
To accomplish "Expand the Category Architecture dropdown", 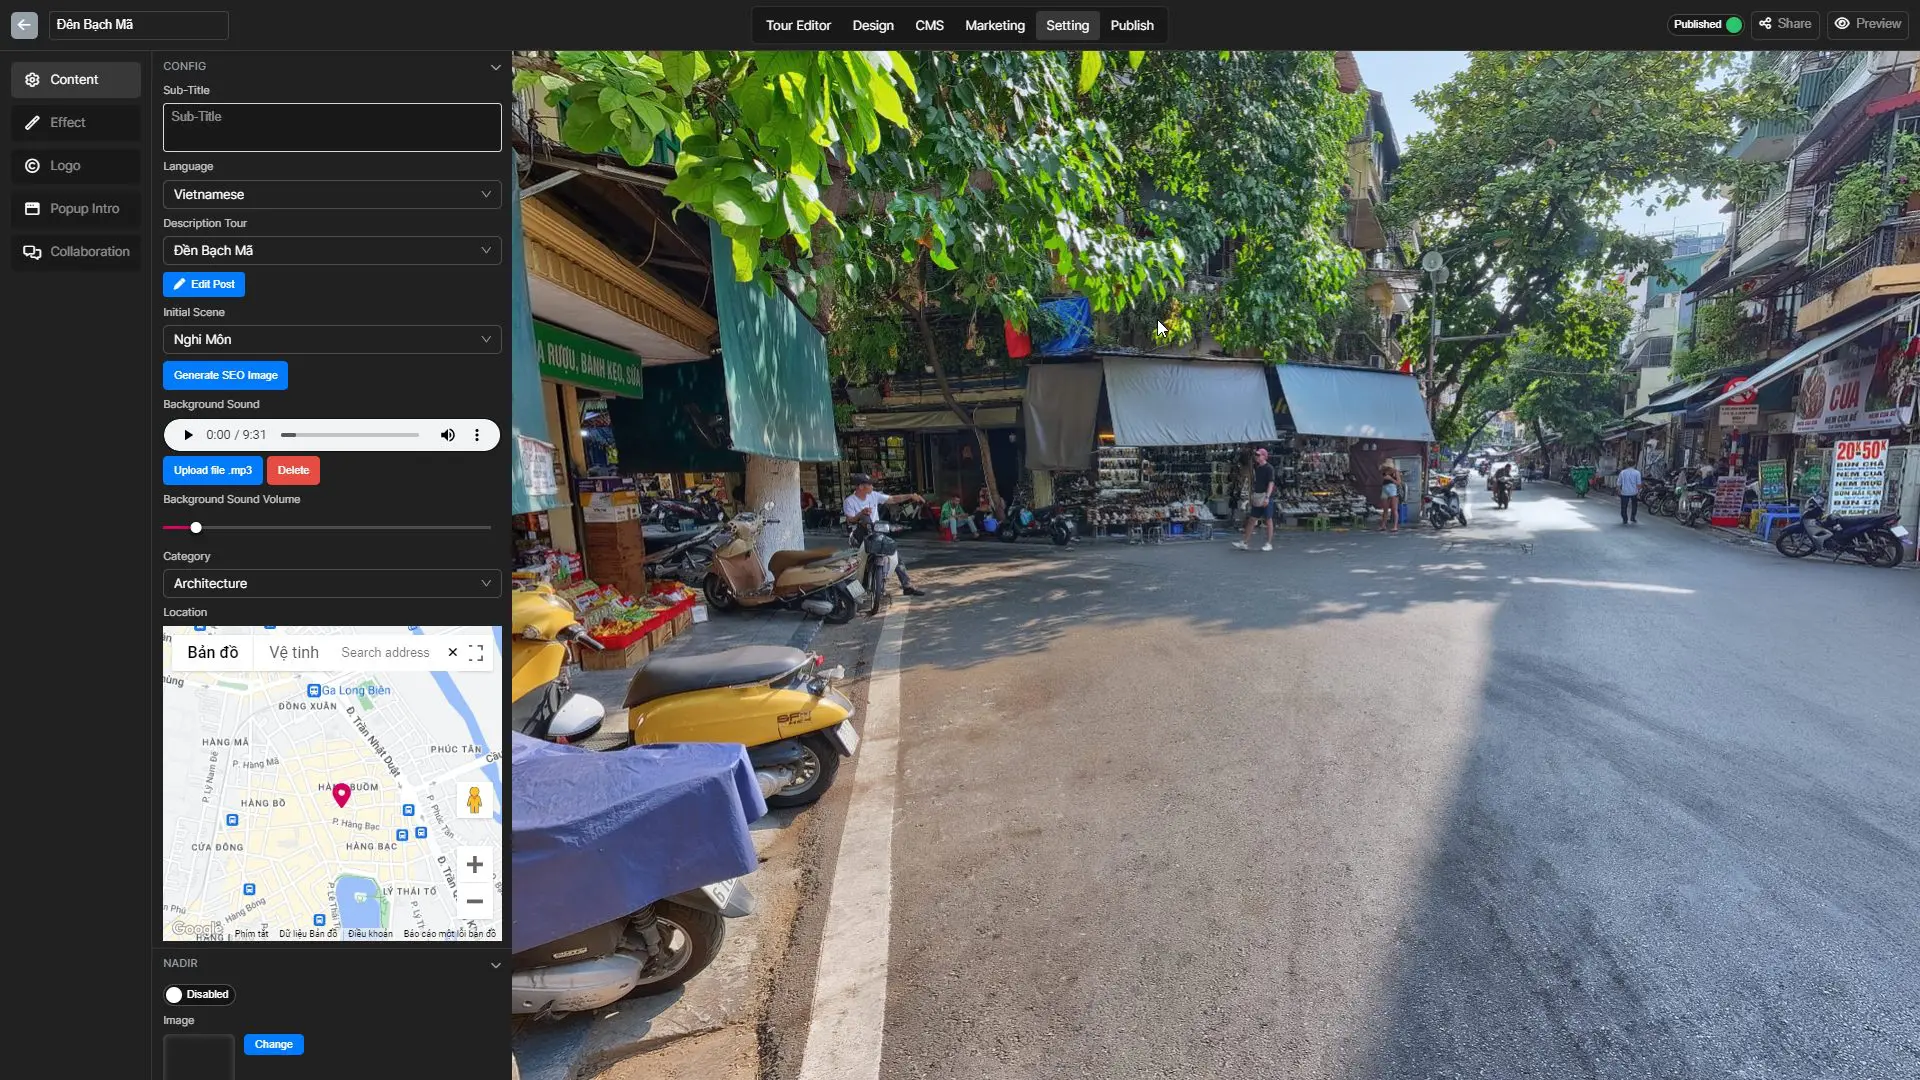I will coord(332,583).
